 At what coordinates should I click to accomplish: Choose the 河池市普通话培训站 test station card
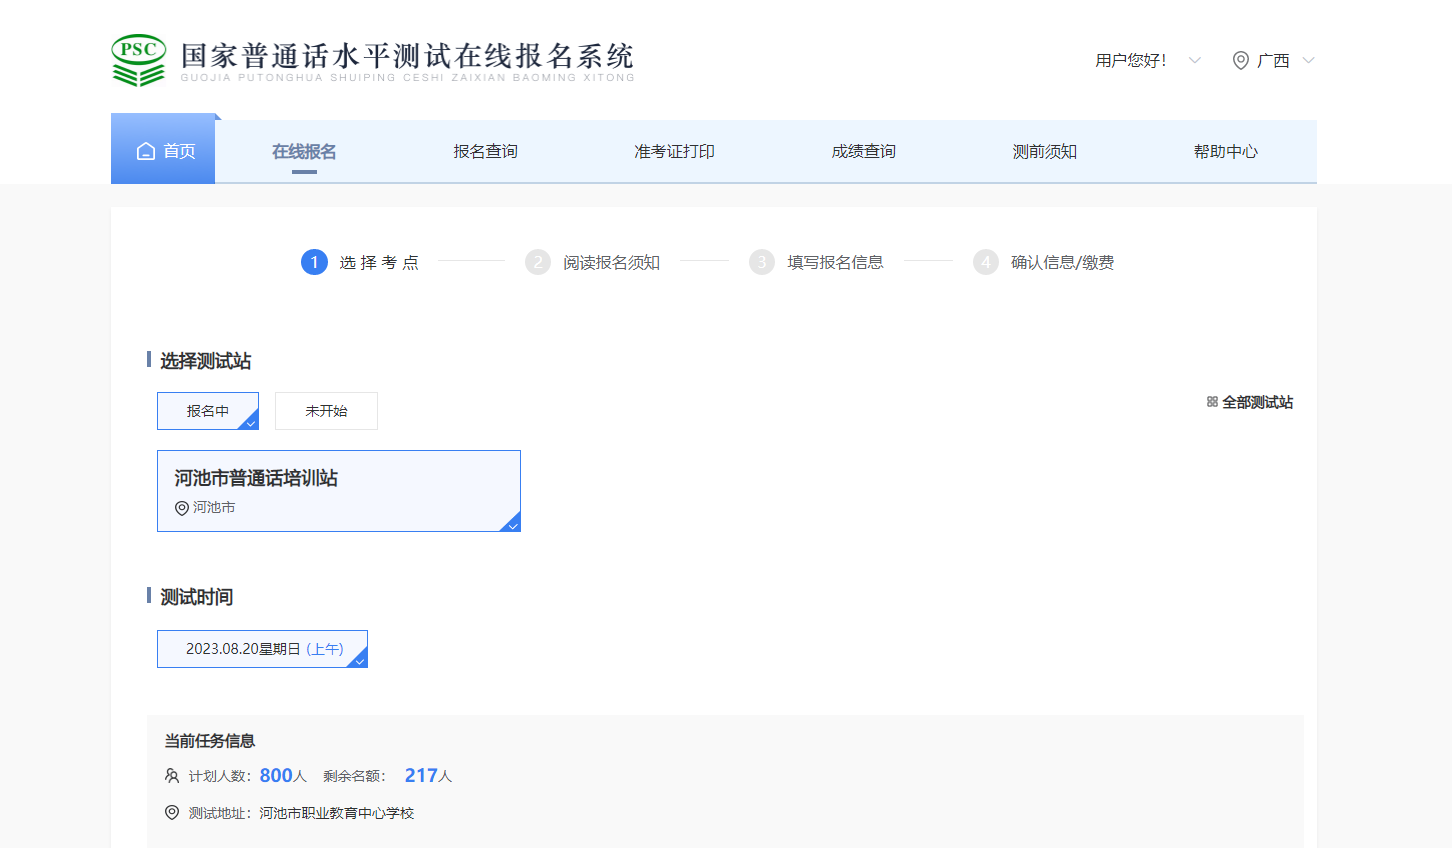click(339, 491)
